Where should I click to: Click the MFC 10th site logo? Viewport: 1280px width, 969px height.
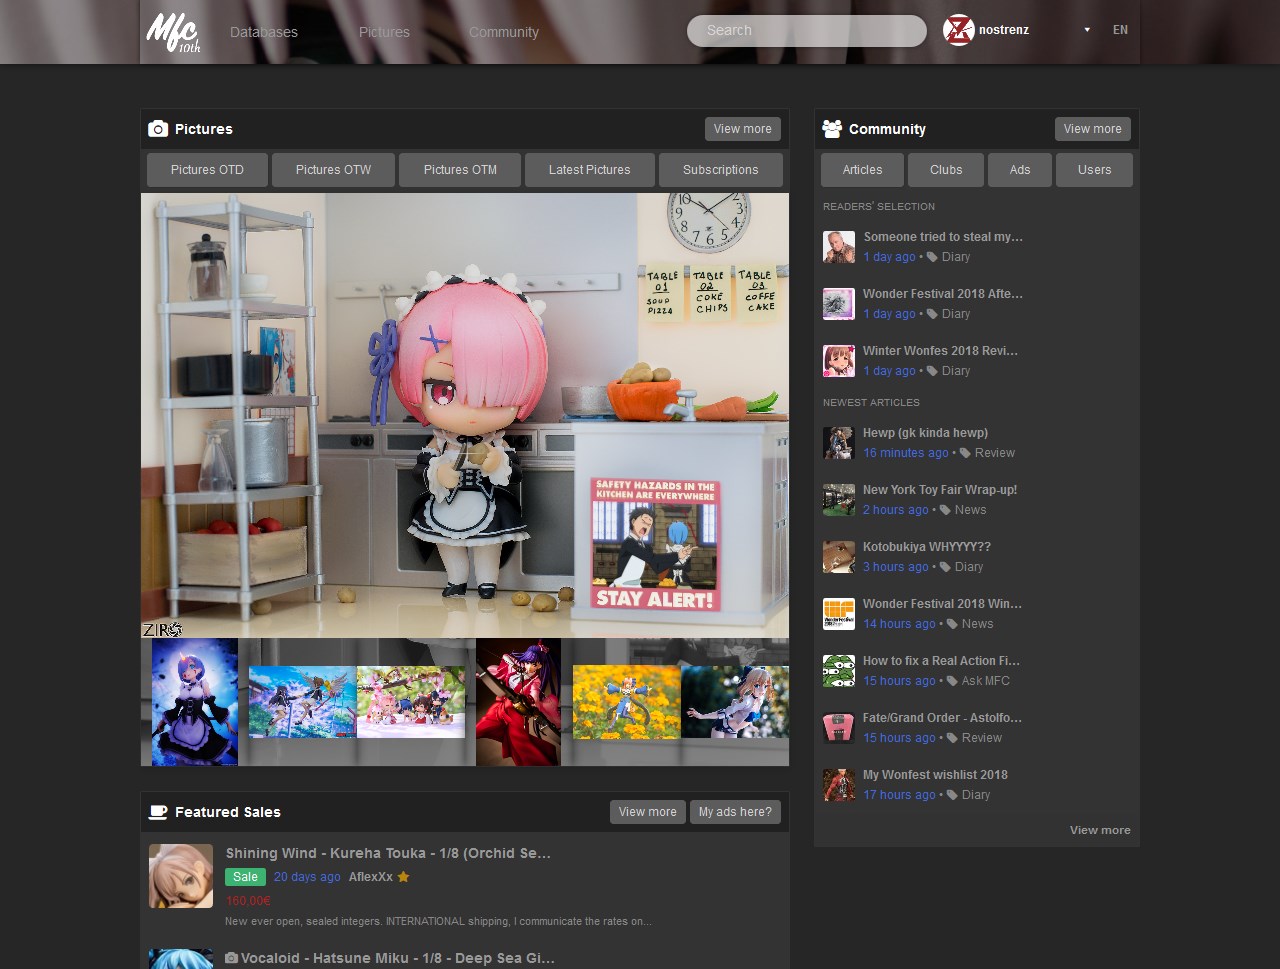[173, 31]
